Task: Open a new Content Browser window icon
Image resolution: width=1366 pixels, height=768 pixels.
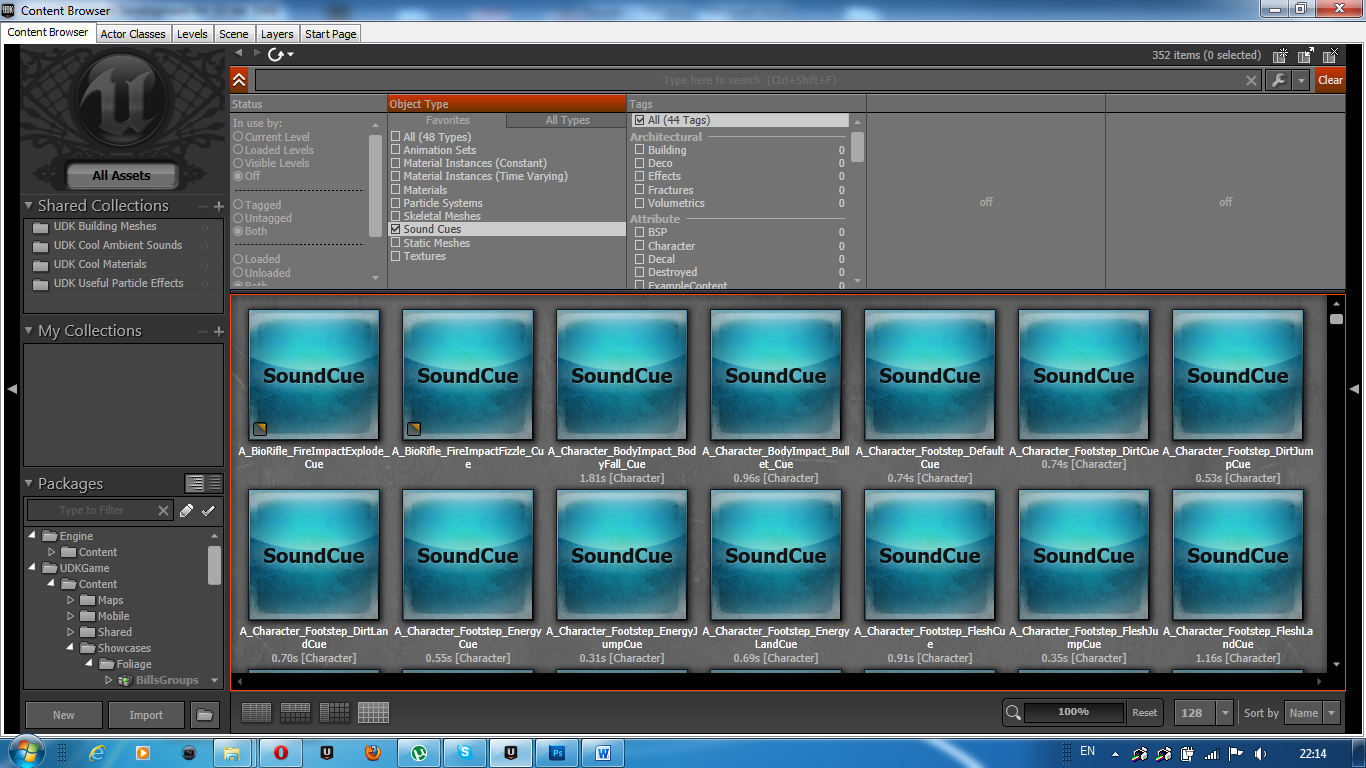Action: point(1282,56)
